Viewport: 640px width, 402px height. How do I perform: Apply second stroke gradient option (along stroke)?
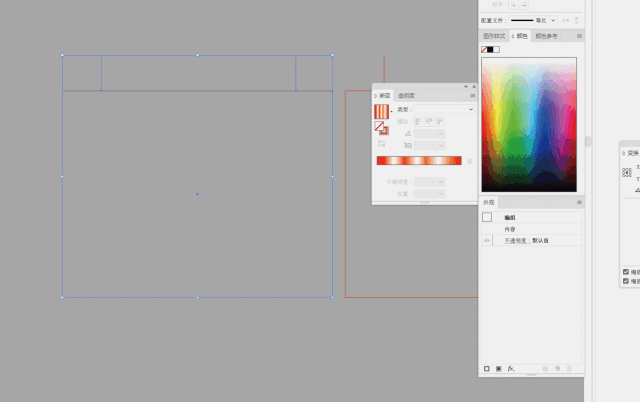point(429,122)
